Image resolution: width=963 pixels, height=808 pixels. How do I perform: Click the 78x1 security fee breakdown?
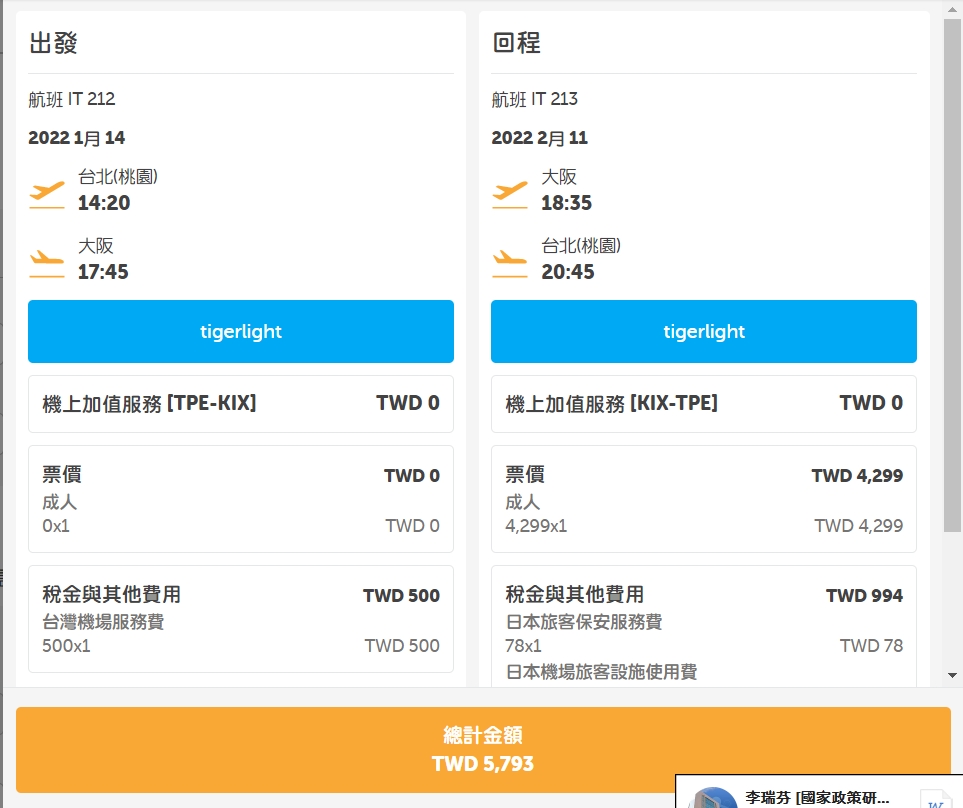523,645
